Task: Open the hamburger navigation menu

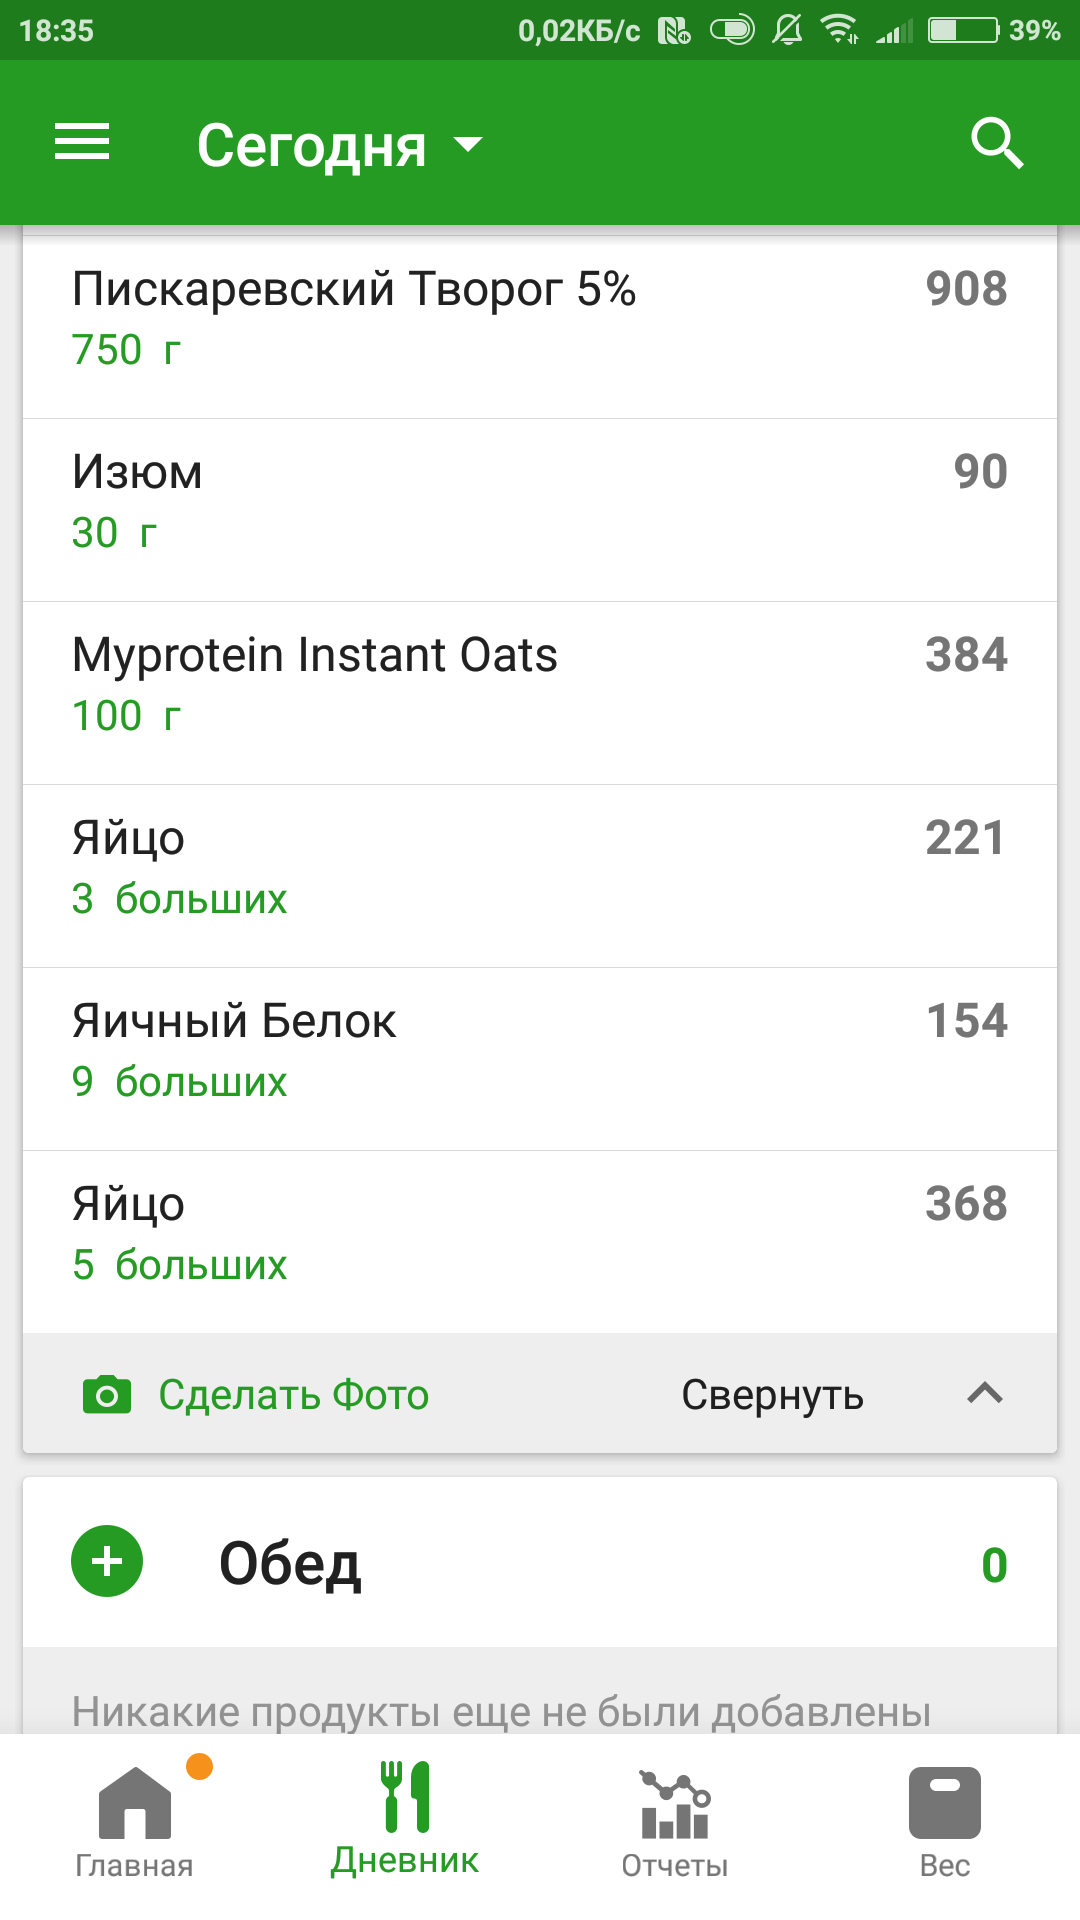Action: click(x=82, y=142)
